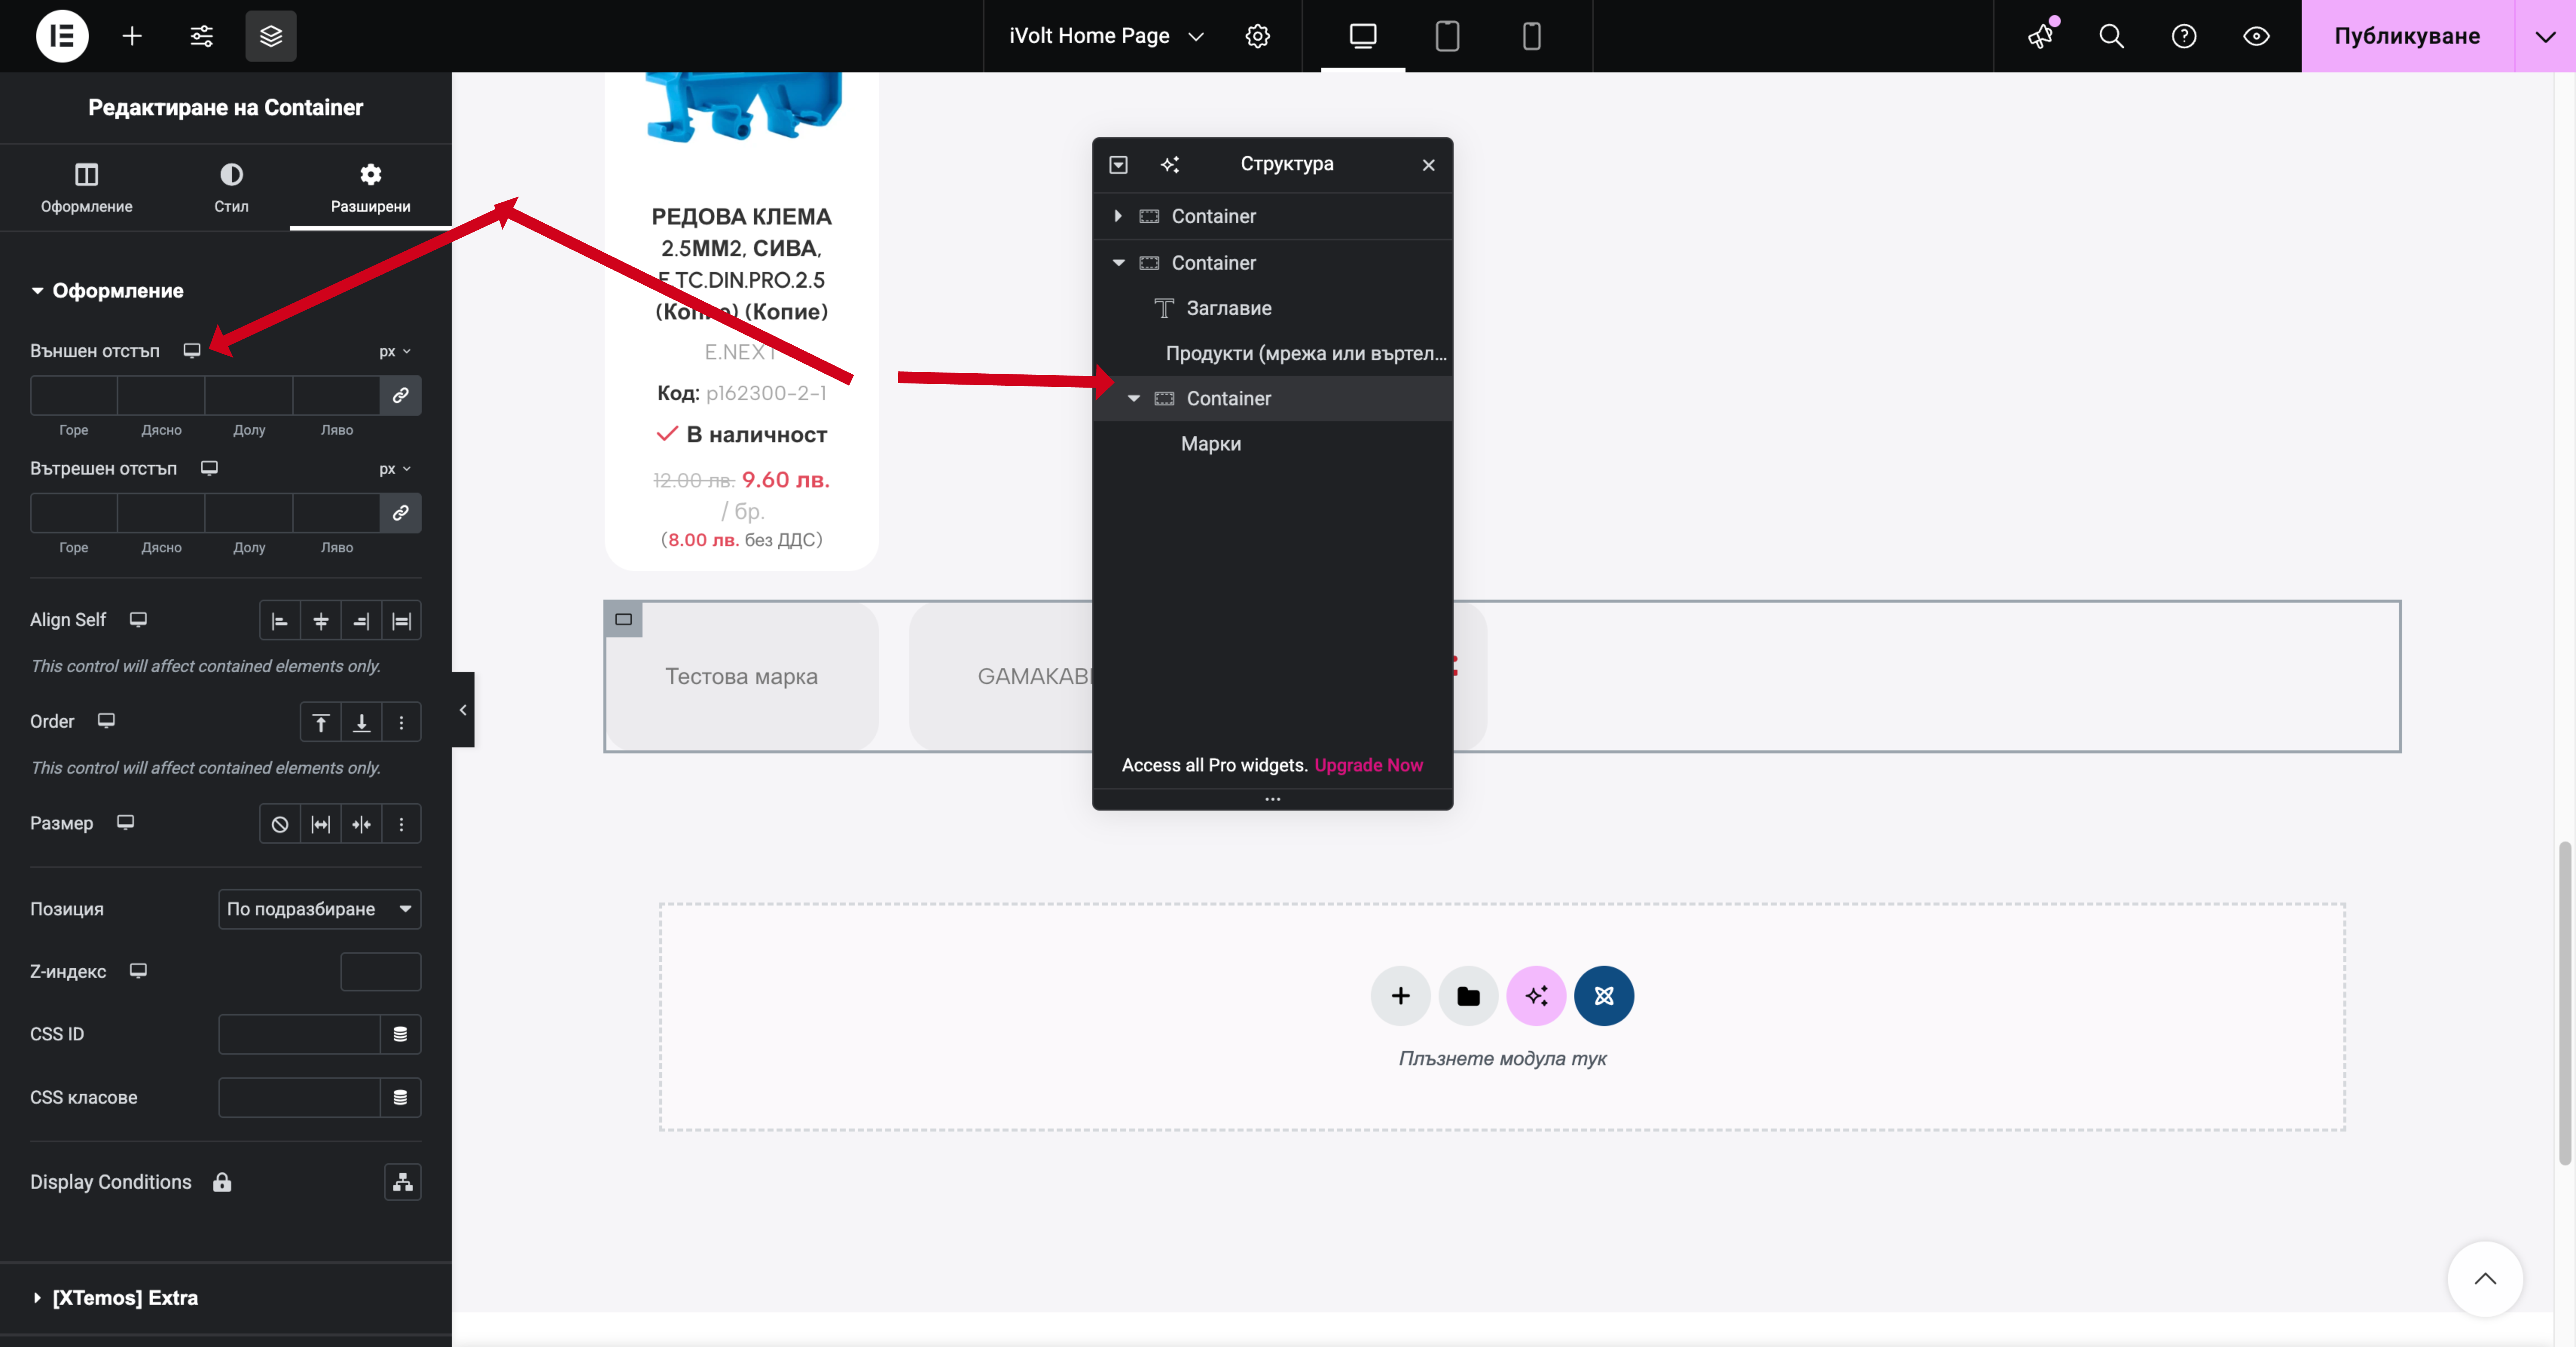Choose custom Order option
The width and height of the screenshot is (2576, 1347).
401,722
